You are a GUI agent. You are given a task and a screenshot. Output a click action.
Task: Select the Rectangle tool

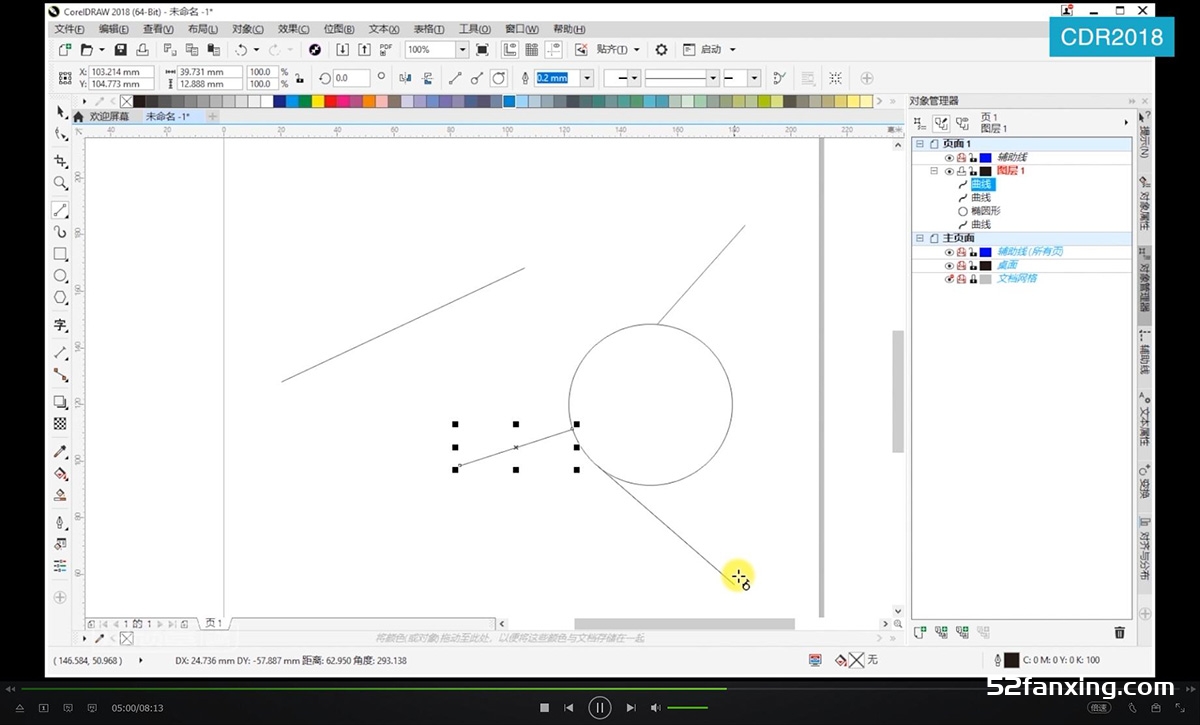pyautogui.click(x=61, y=254)
